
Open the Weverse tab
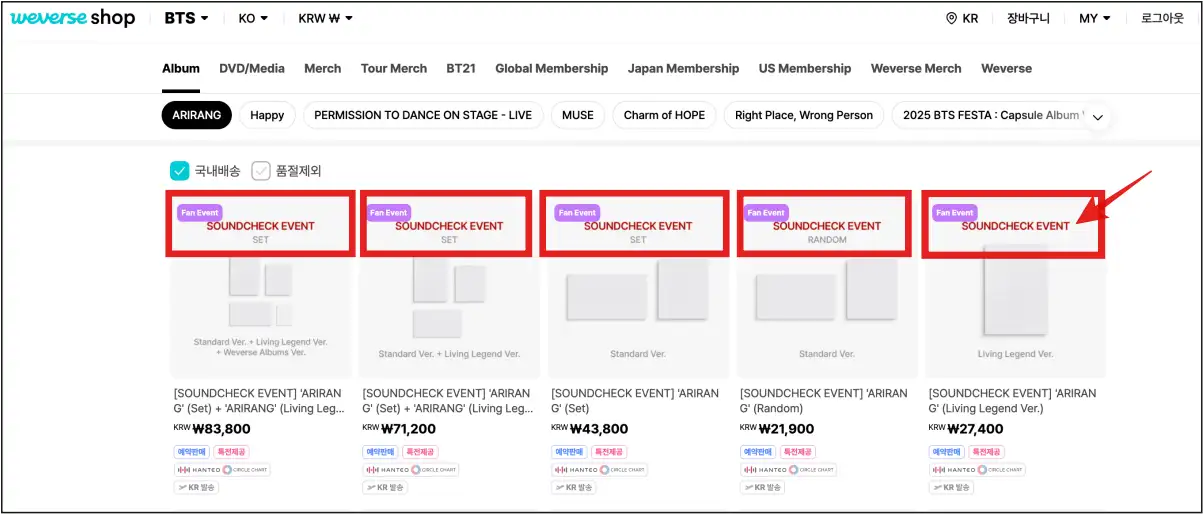(x=1006, y=68)
